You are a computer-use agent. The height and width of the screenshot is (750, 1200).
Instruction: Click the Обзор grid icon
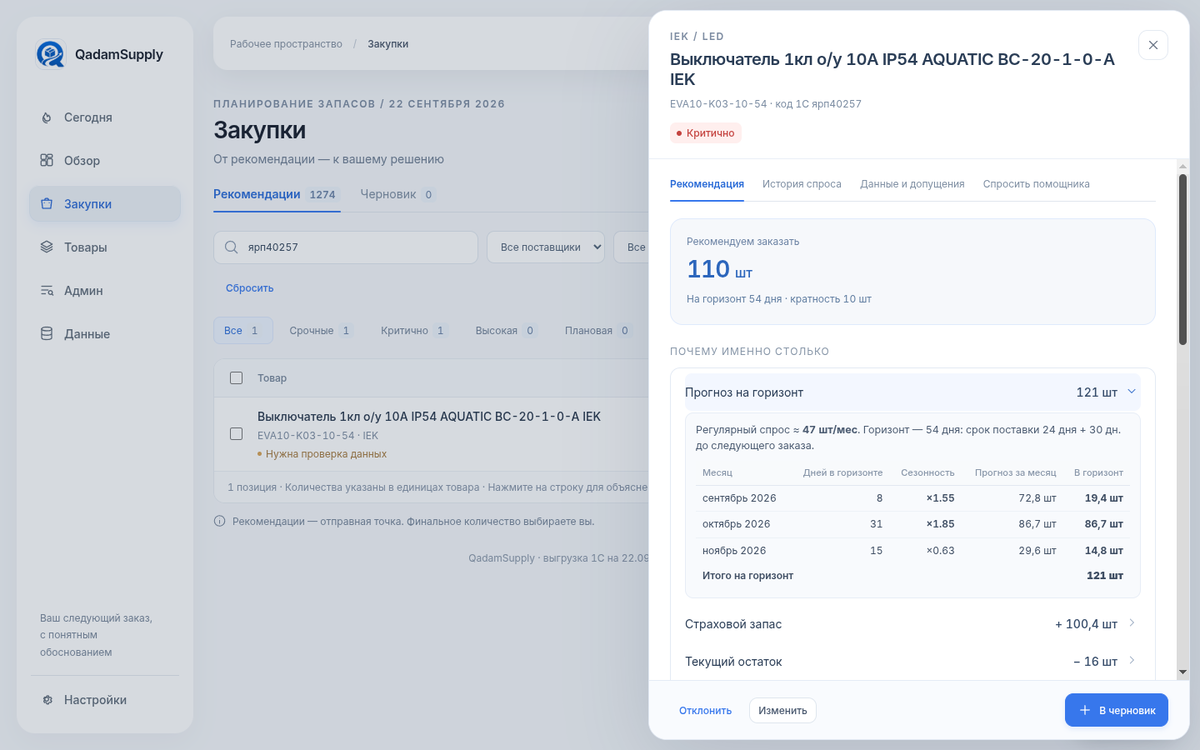click(x=46, y=160)
